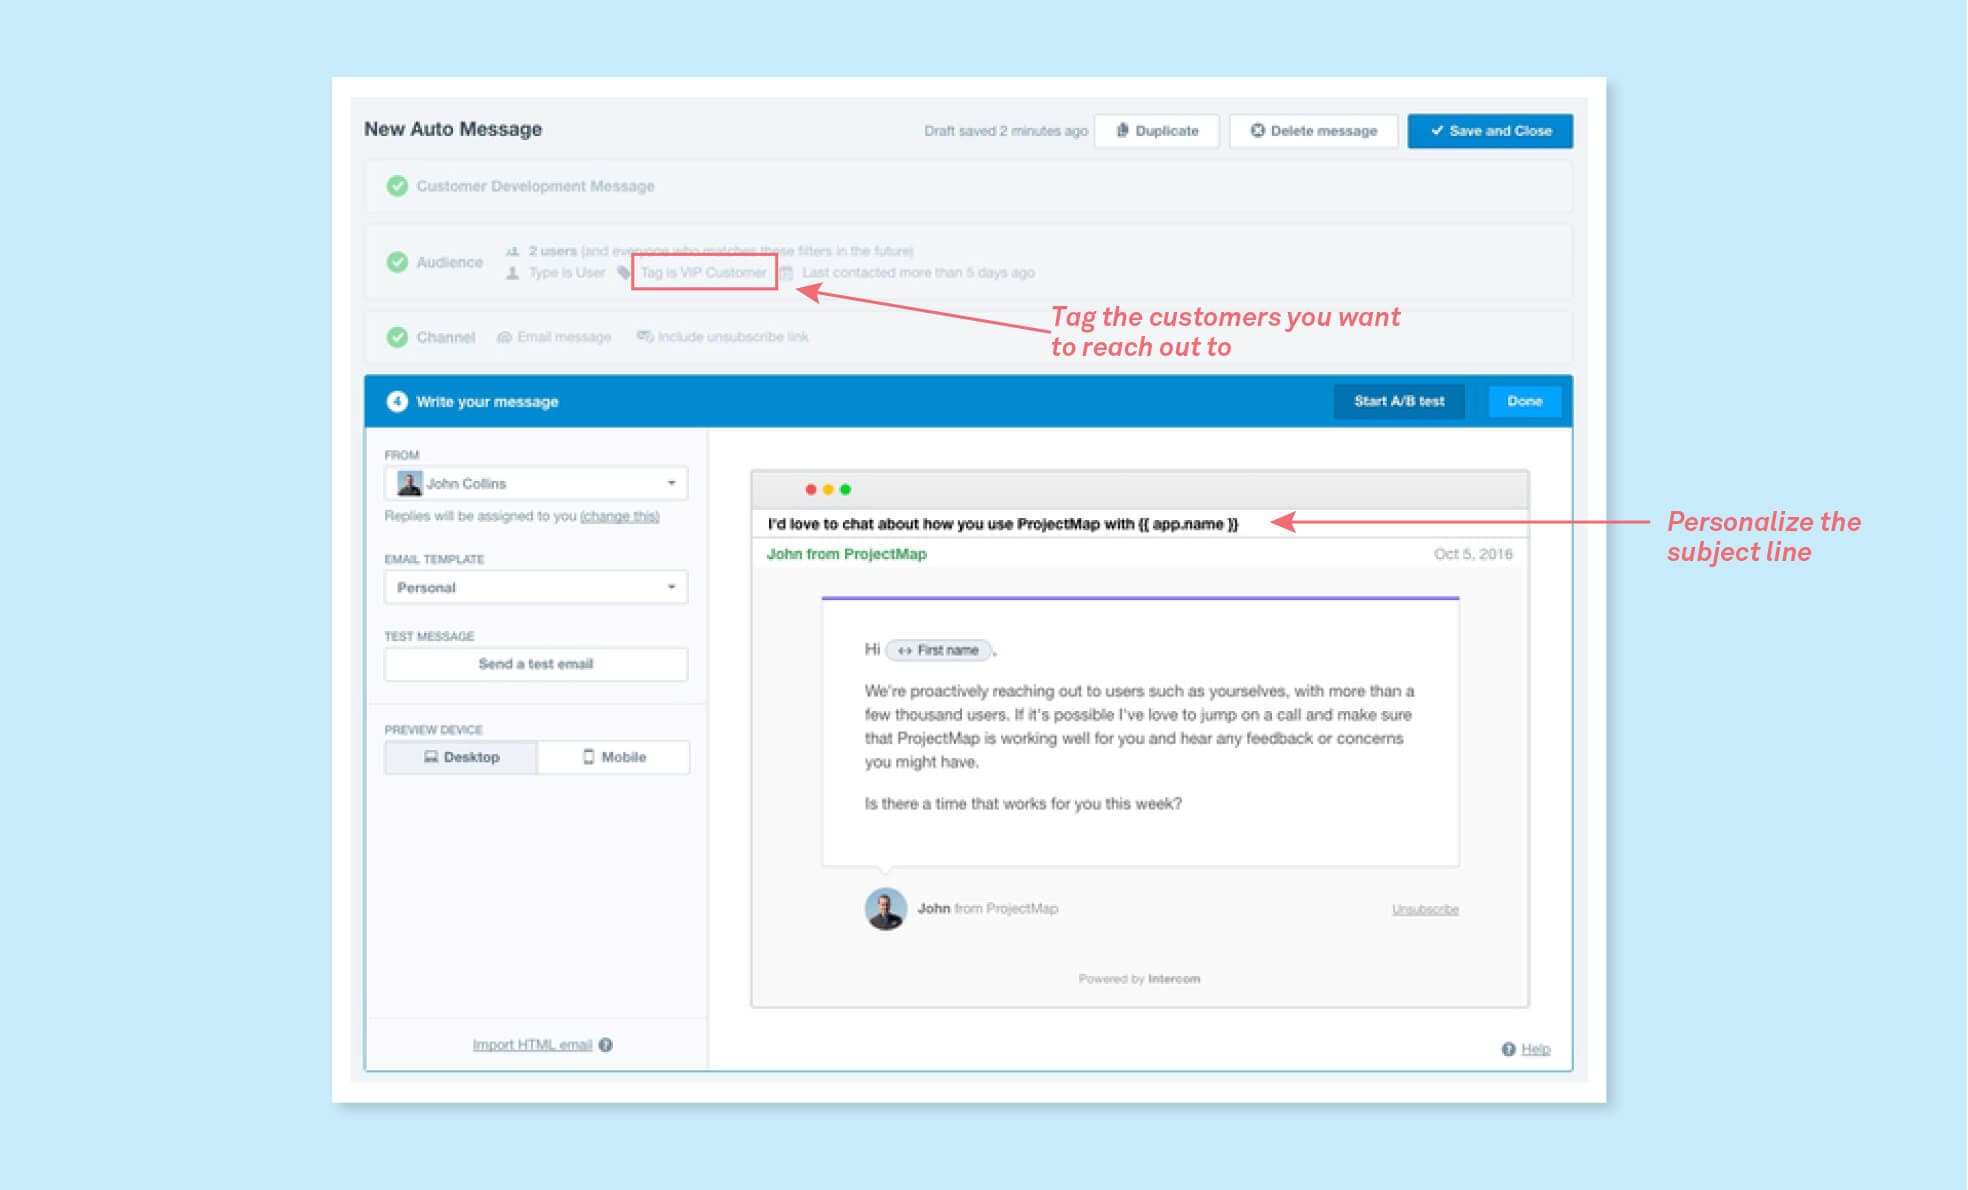Send a test email

[x=536, y=664]
